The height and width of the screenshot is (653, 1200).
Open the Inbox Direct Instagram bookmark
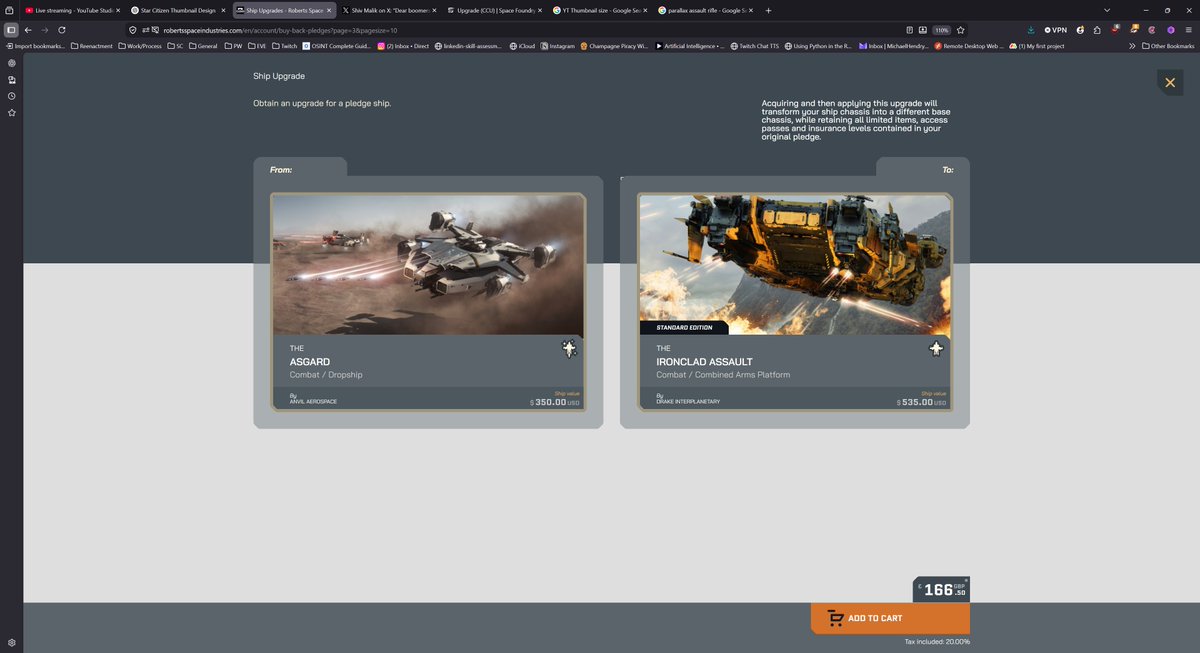[403, 46]
